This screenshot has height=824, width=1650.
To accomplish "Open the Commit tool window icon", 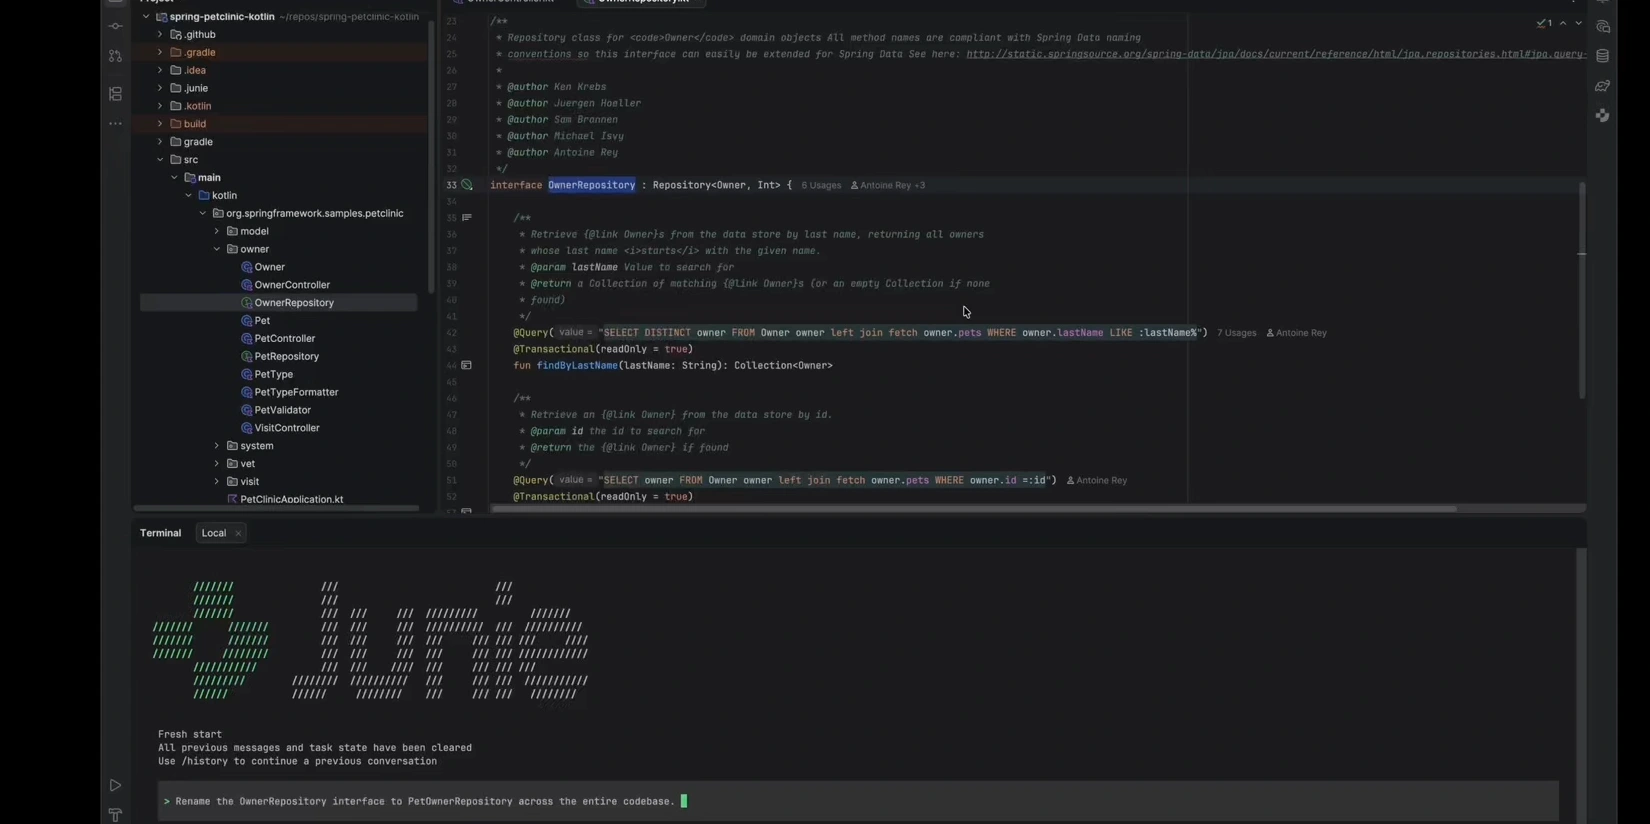I will coord(115,27).
